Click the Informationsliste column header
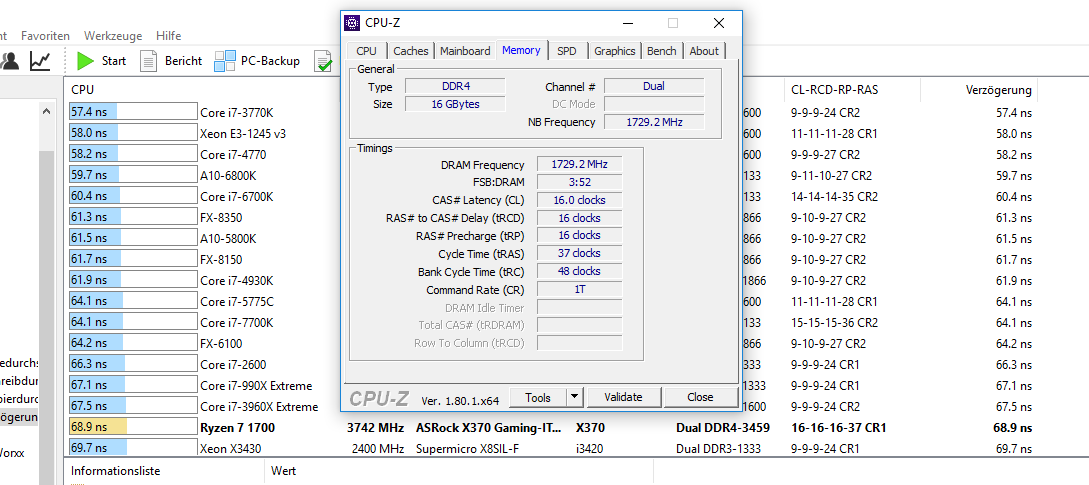Image resolution: width=1089 pixels, height=485 pixels. pos(115,471)
